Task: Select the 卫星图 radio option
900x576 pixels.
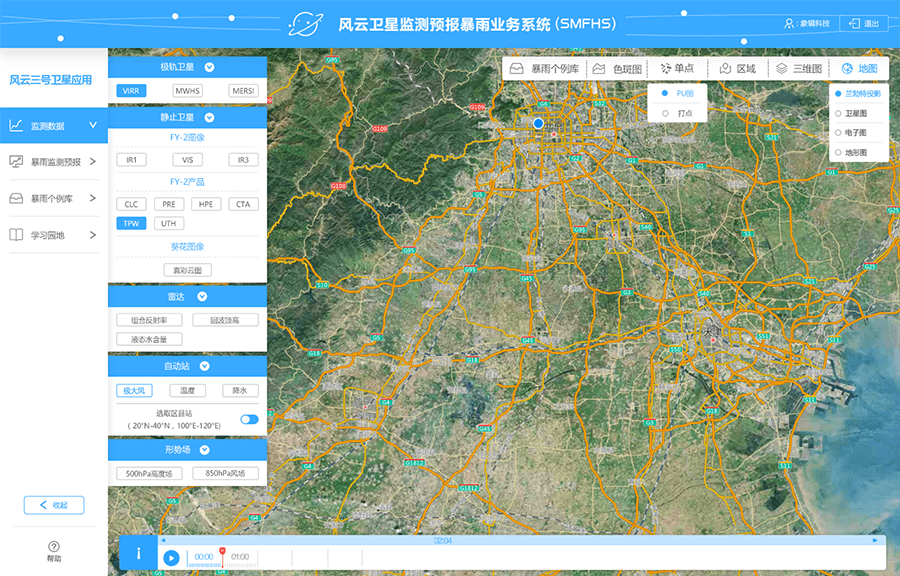Action: (x=838, y=112)
